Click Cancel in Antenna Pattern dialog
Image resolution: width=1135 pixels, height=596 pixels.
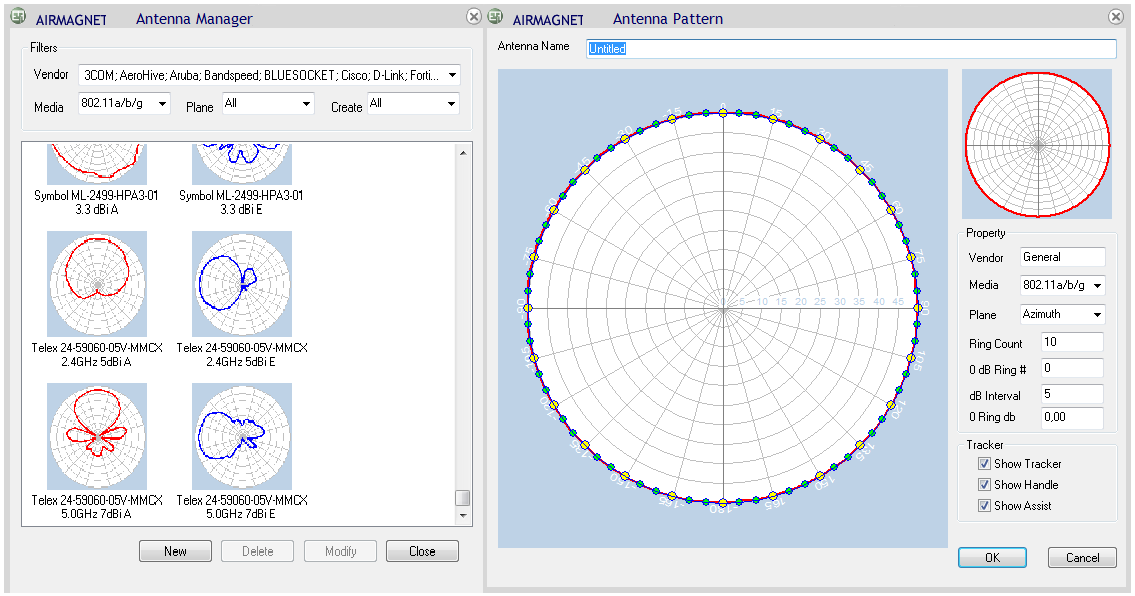1082,558
